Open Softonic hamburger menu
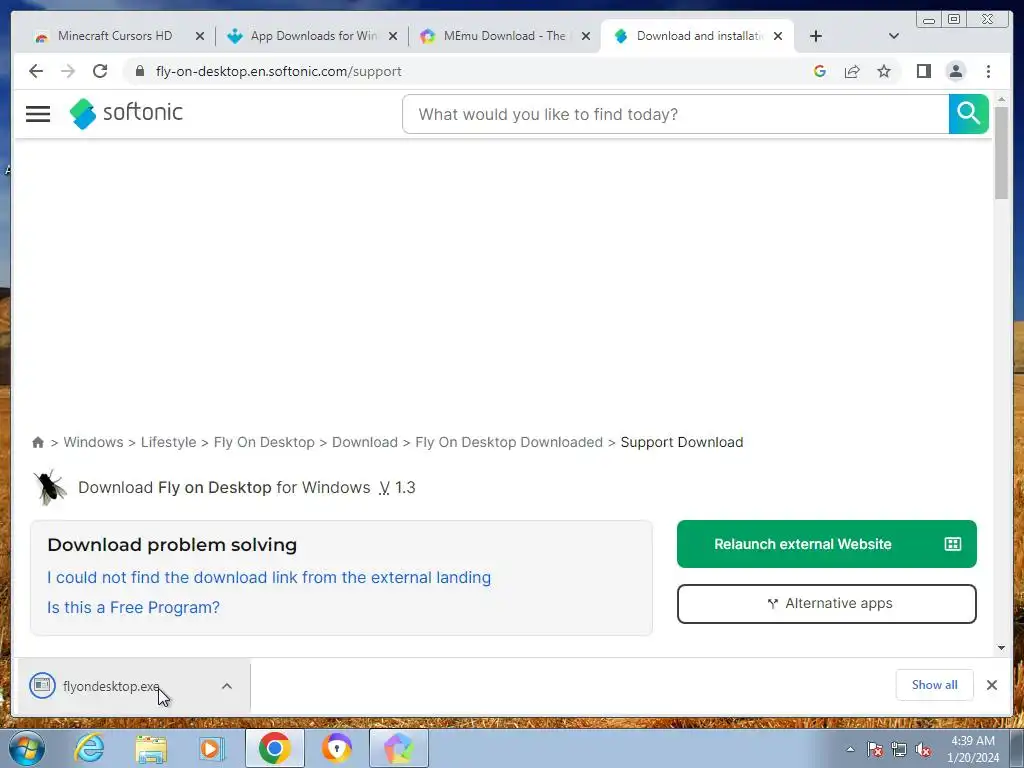This screenshot has height=768, width=1024. click(x=38, y=114)
